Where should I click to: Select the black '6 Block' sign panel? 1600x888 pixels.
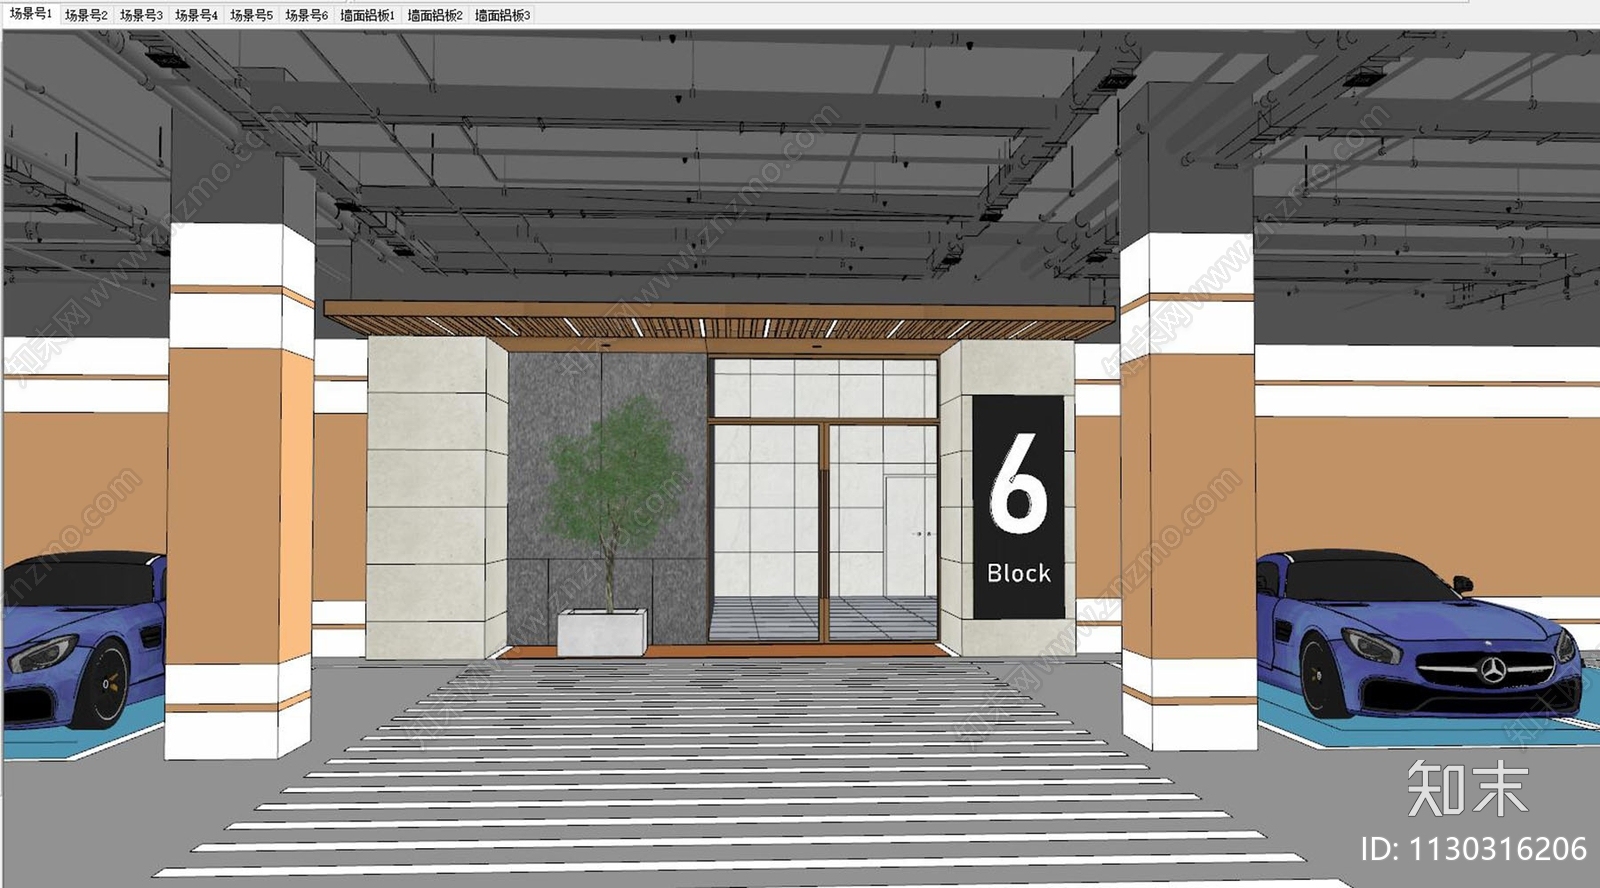tap(1018, 506)
